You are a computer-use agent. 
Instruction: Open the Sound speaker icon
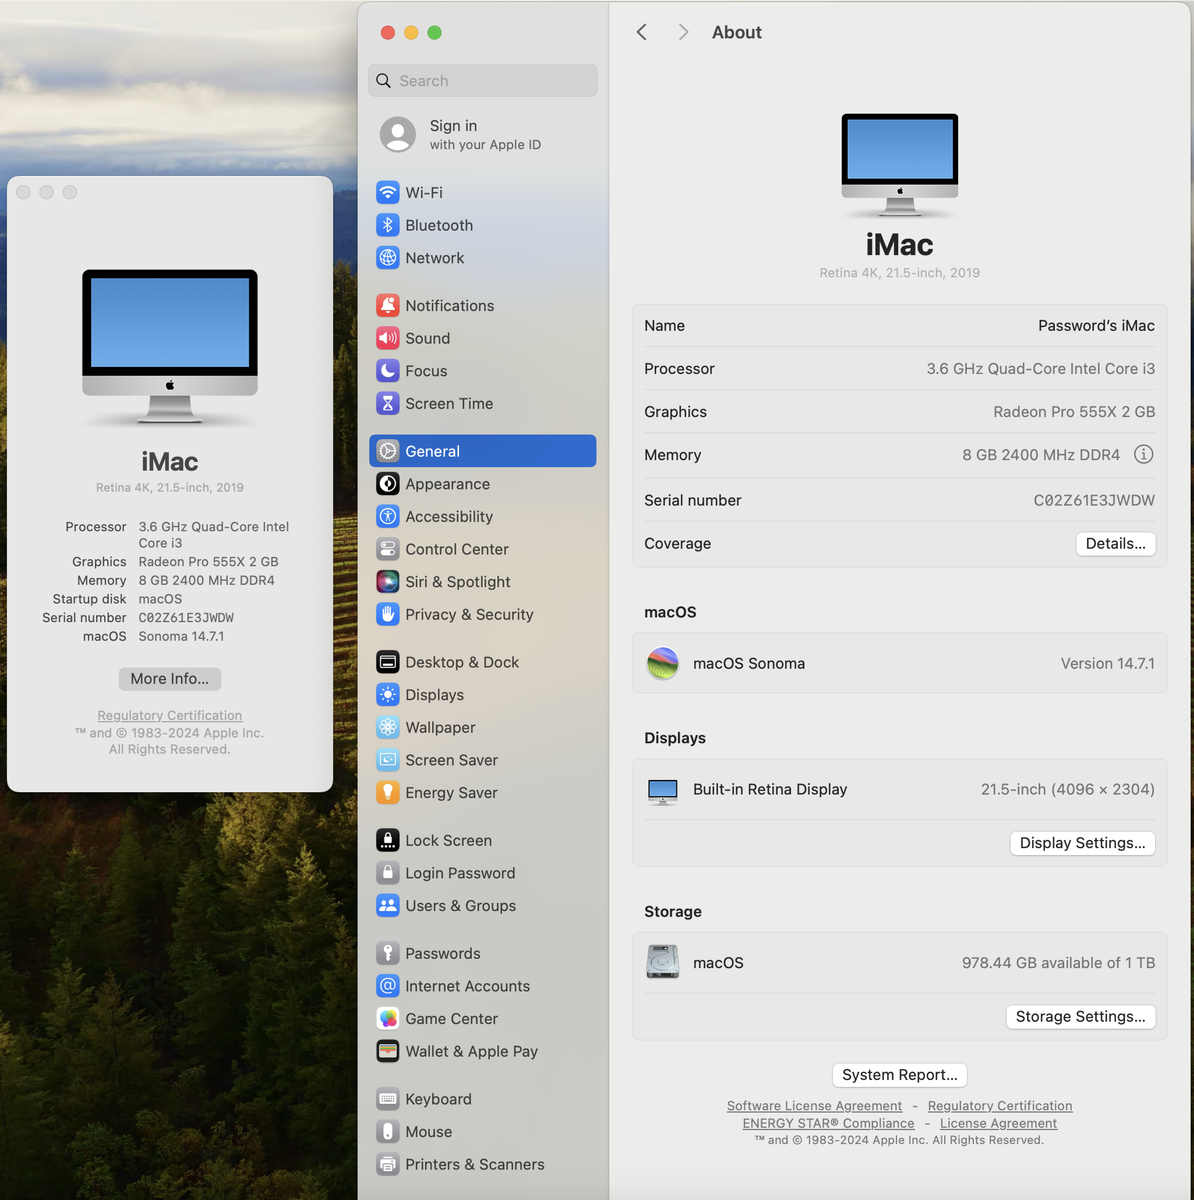click(388, 338)
